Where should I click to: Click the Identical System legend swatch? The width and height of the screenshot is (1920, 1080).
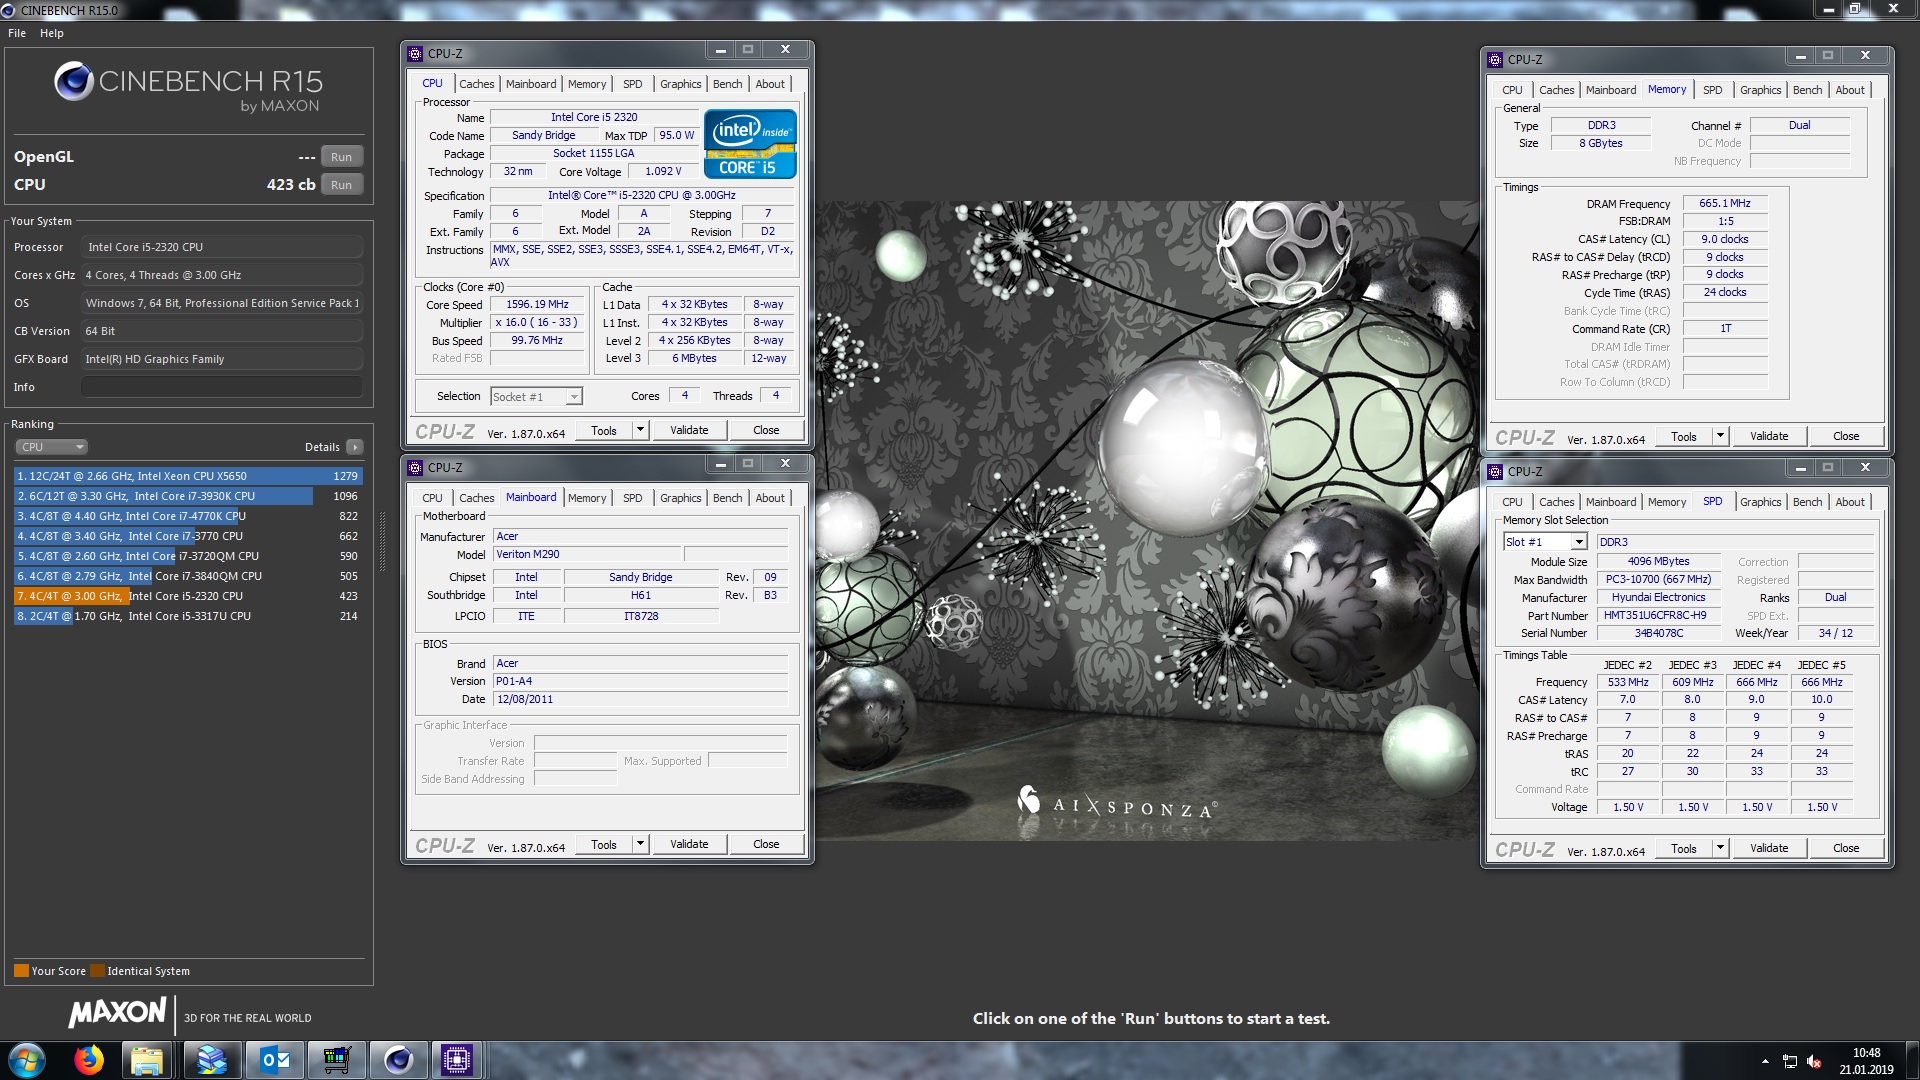[97, 971]
